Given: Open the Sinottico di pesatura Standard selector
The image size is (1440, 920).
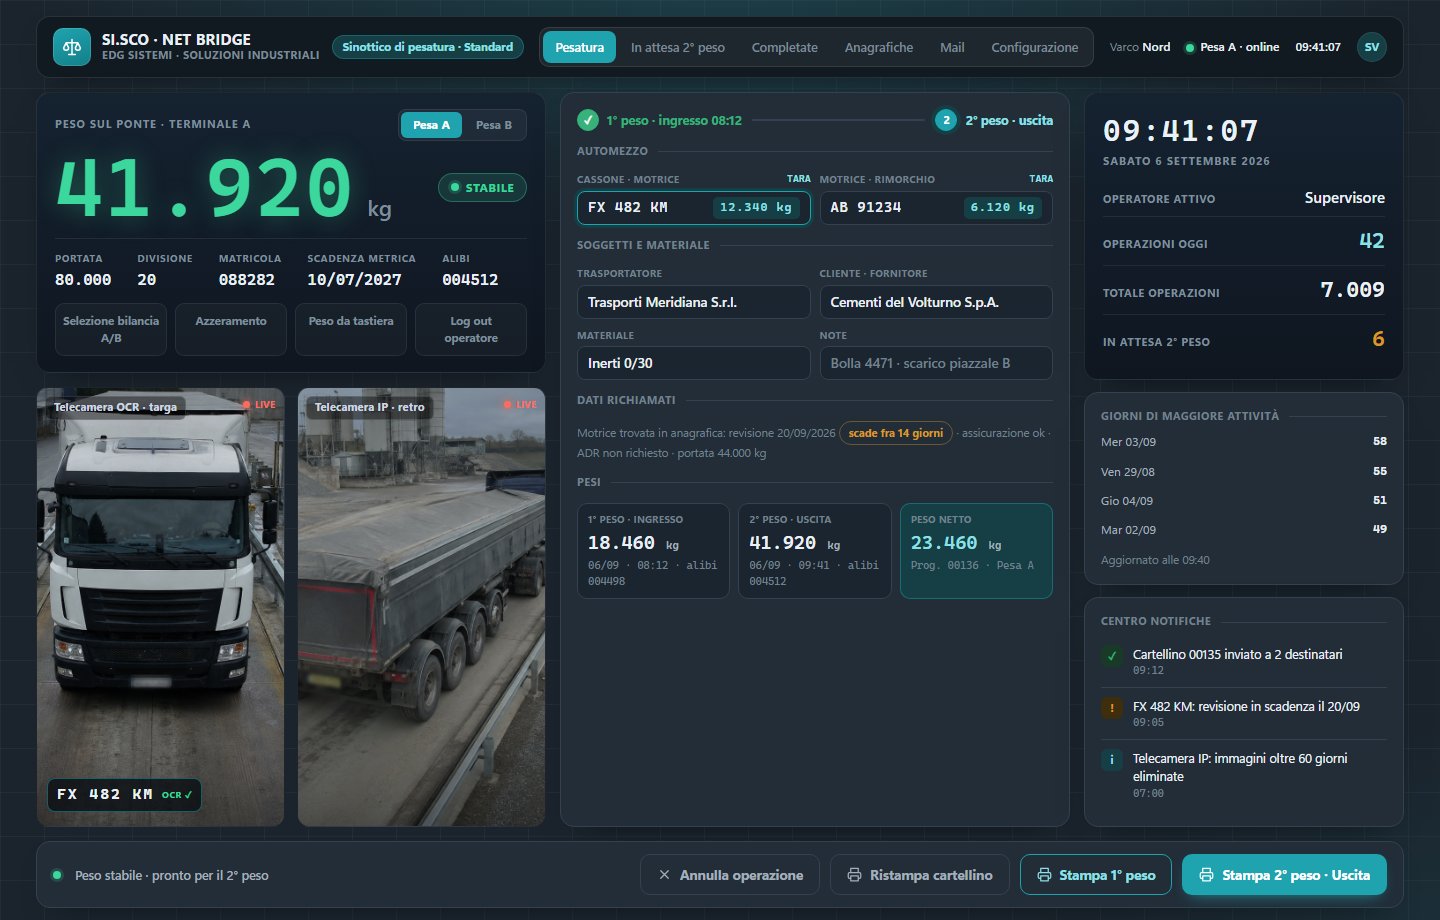Looking at the screenshot, I should click(x=428, y=47).
